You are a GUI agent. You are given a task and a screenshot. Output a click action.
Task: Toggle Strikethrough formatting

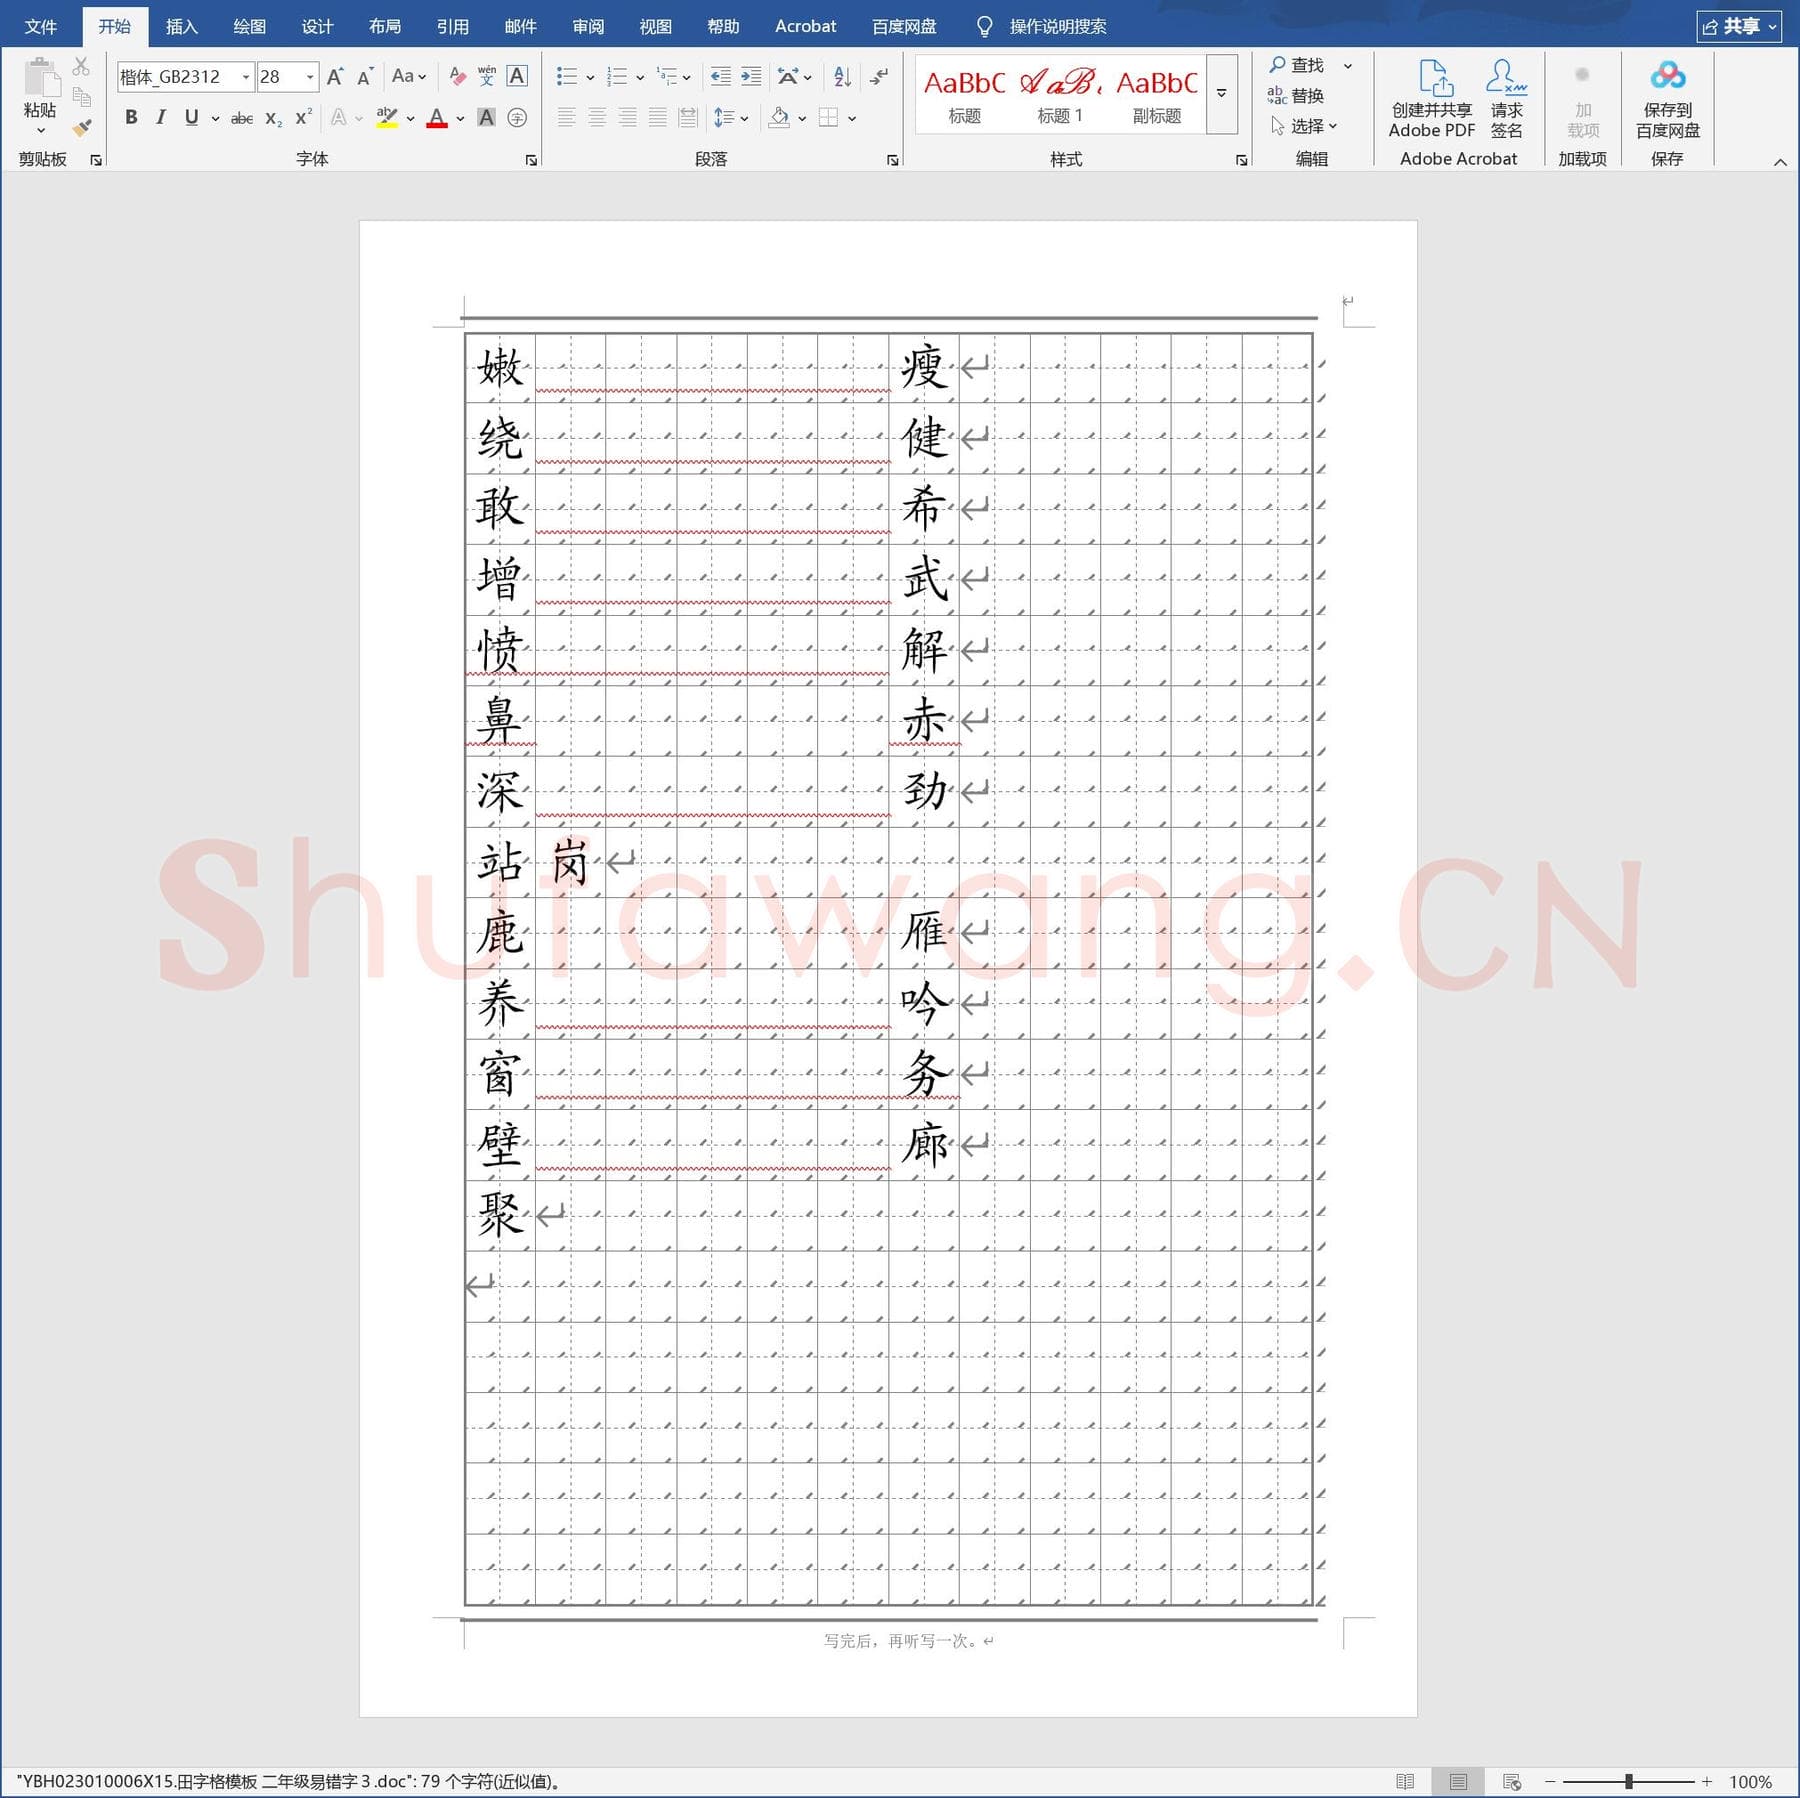[241, 118]
